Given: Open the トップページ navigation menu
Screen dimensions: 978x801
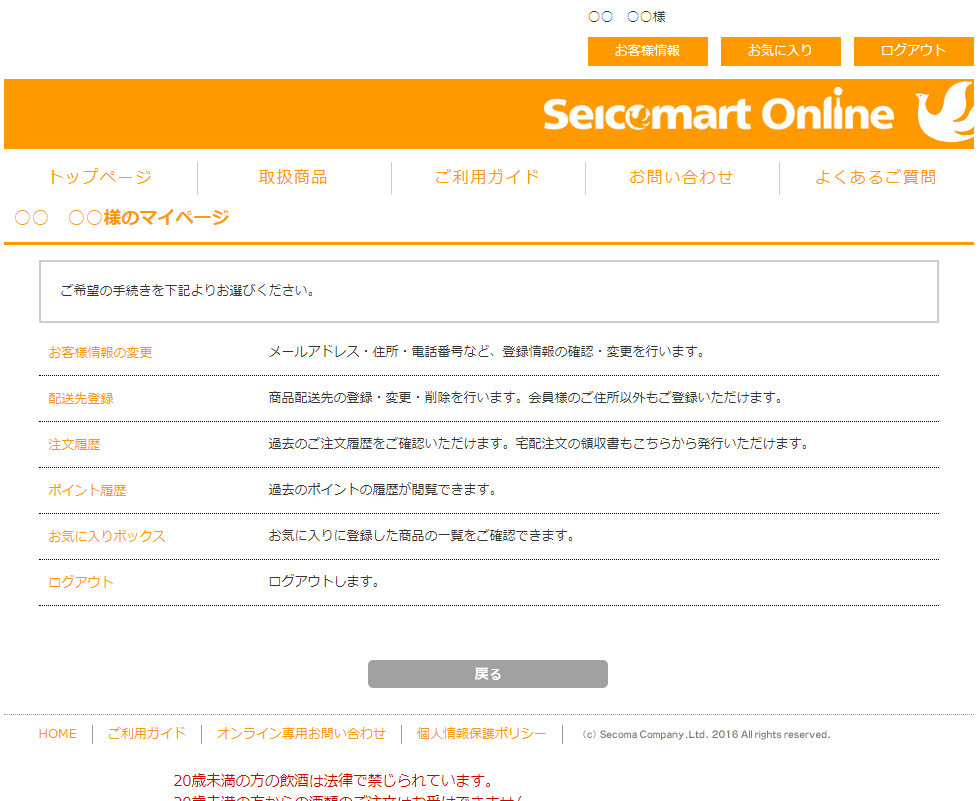Looking at the screenshot, I should [x=100, y=177].
